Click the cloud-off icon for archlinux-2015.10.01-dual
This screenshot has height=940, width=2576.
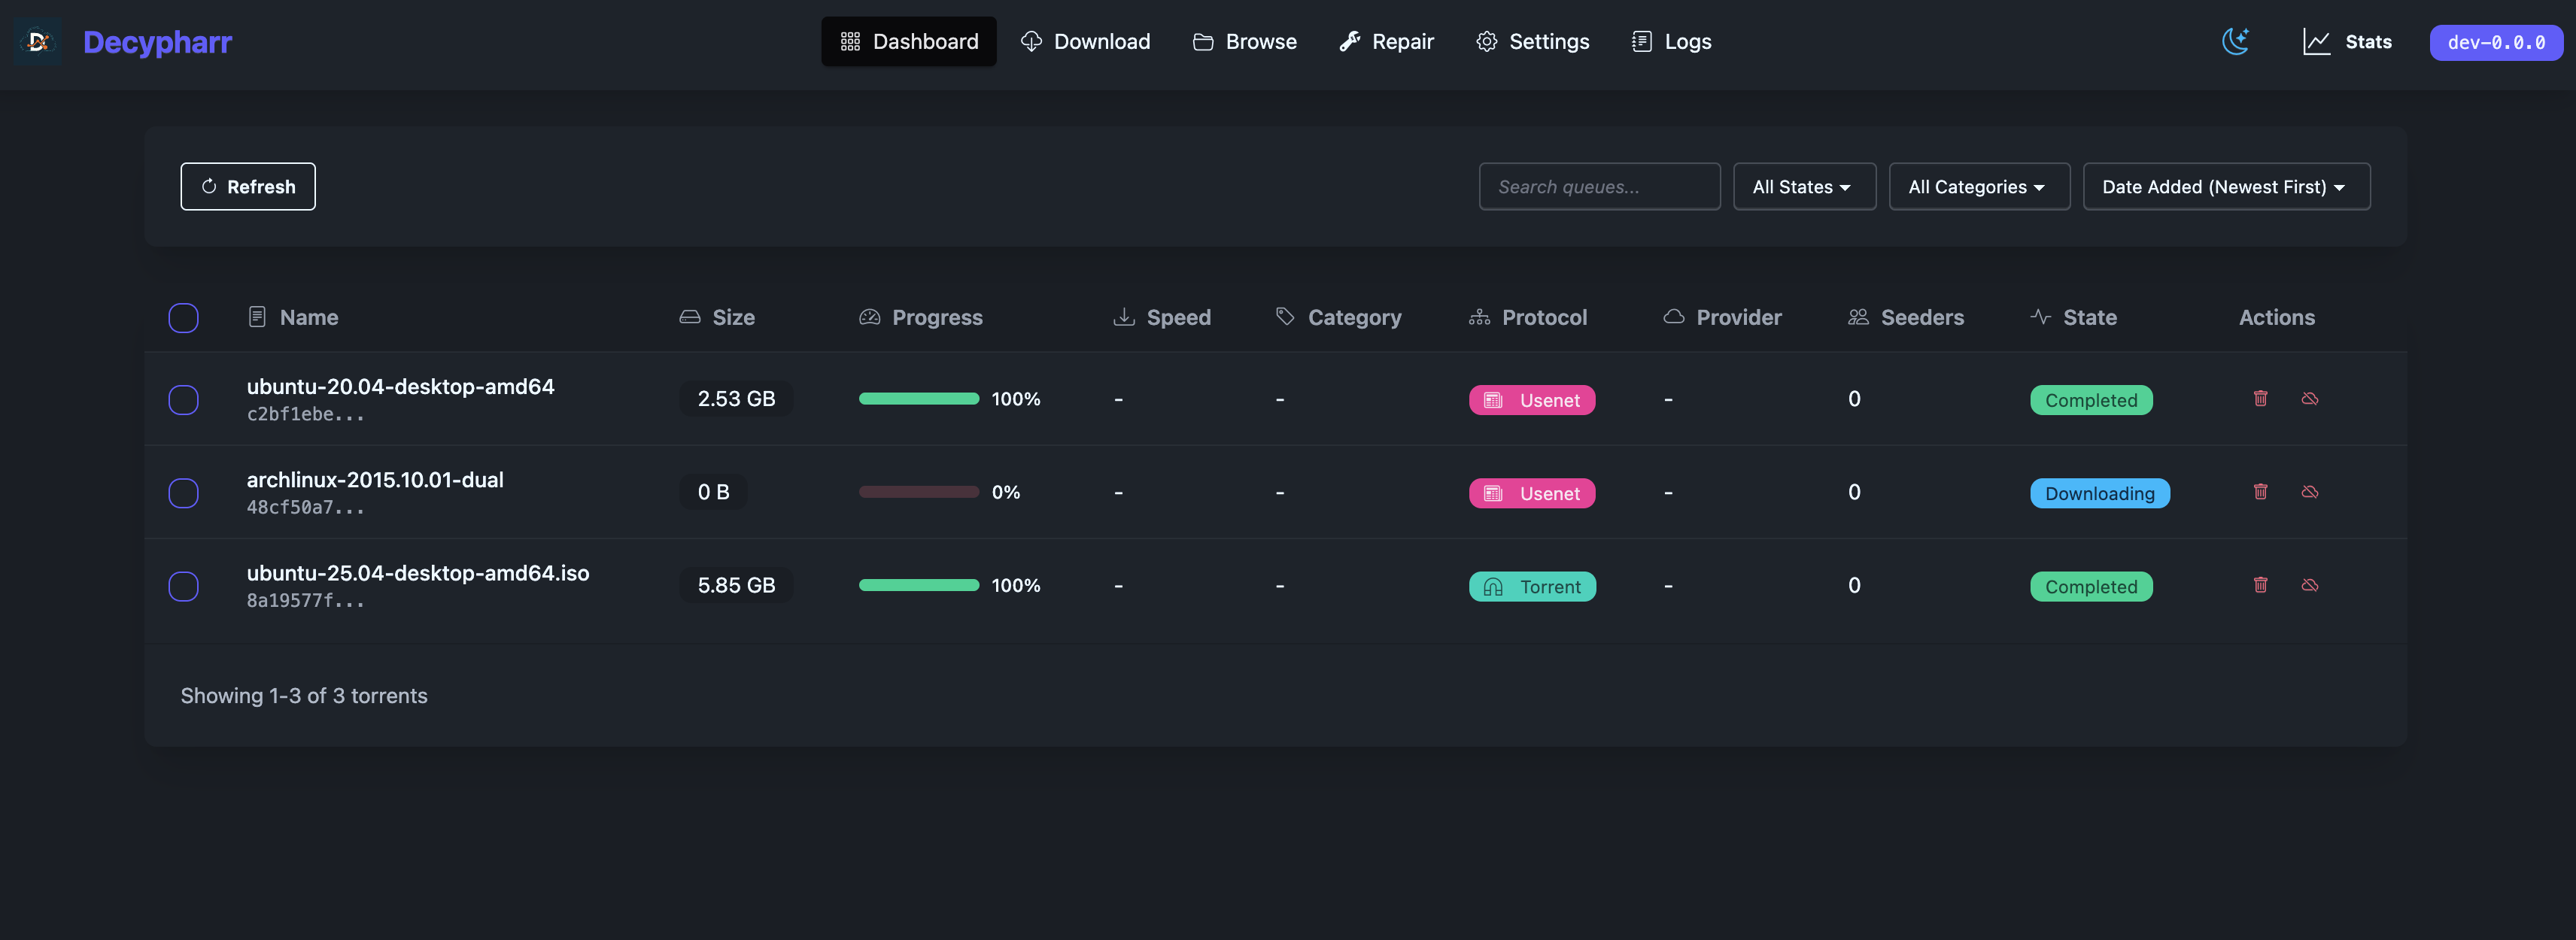(2309, 492)
